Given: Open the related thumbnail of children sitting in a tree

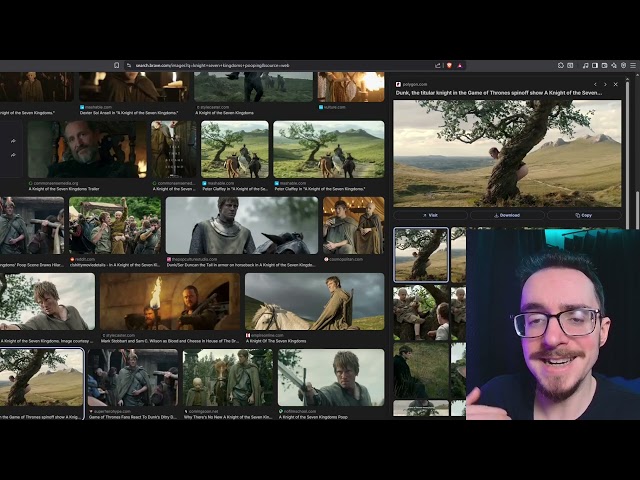Looking at the screenshot, I should tap(421, 313).
